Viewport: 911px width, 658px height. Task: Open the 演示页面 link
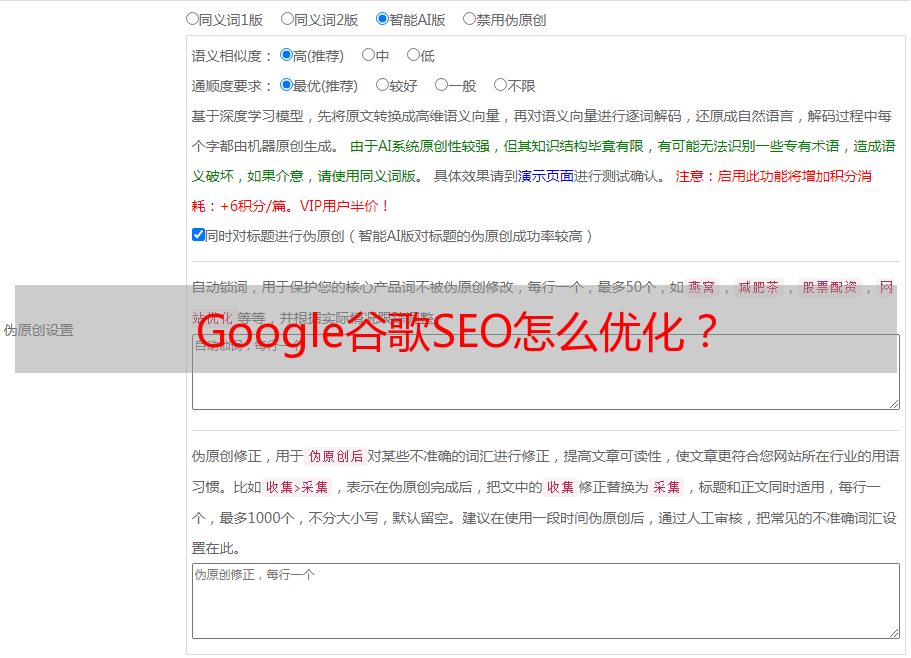546,176
